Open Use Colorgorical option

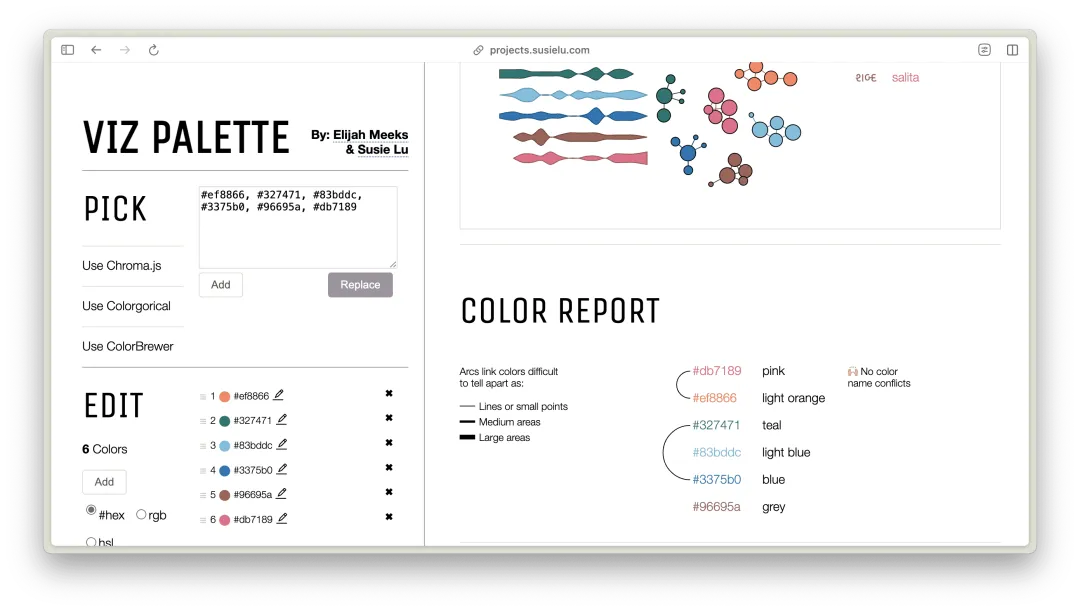point(126,306)
